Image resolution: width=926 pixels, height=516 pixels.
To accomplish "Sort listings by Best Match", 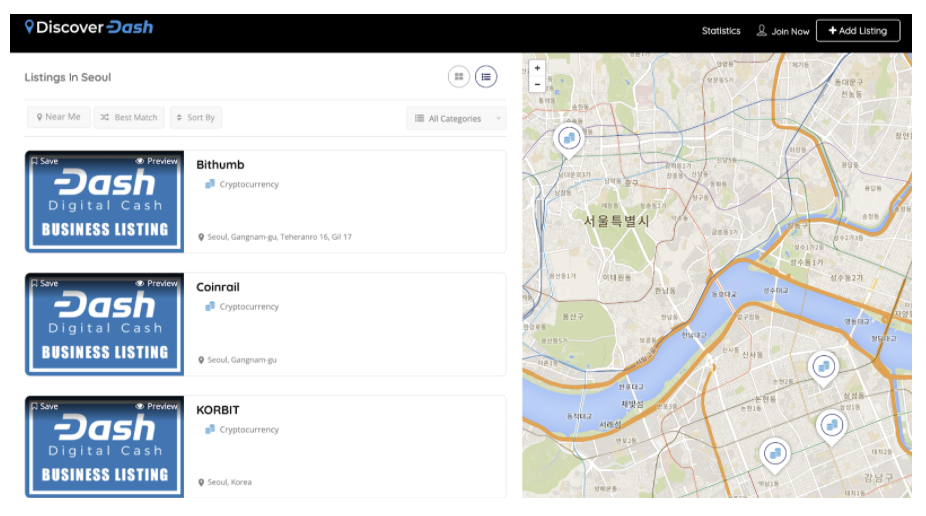I will 129,117.
